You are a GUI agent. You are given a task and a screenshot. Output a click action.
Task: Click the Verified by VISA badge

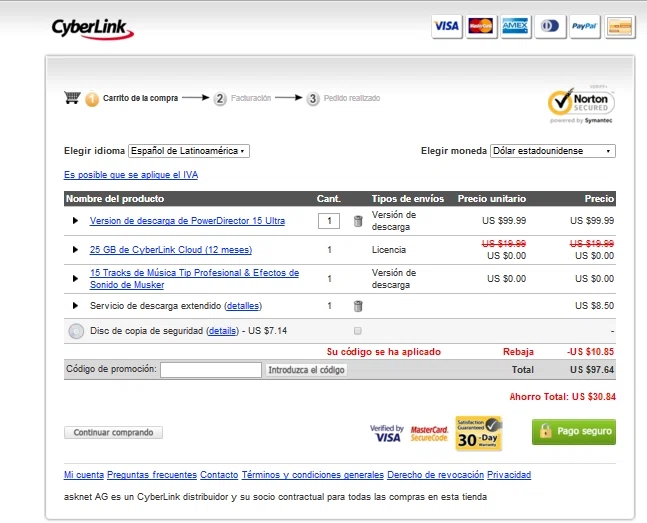point(386,433)
